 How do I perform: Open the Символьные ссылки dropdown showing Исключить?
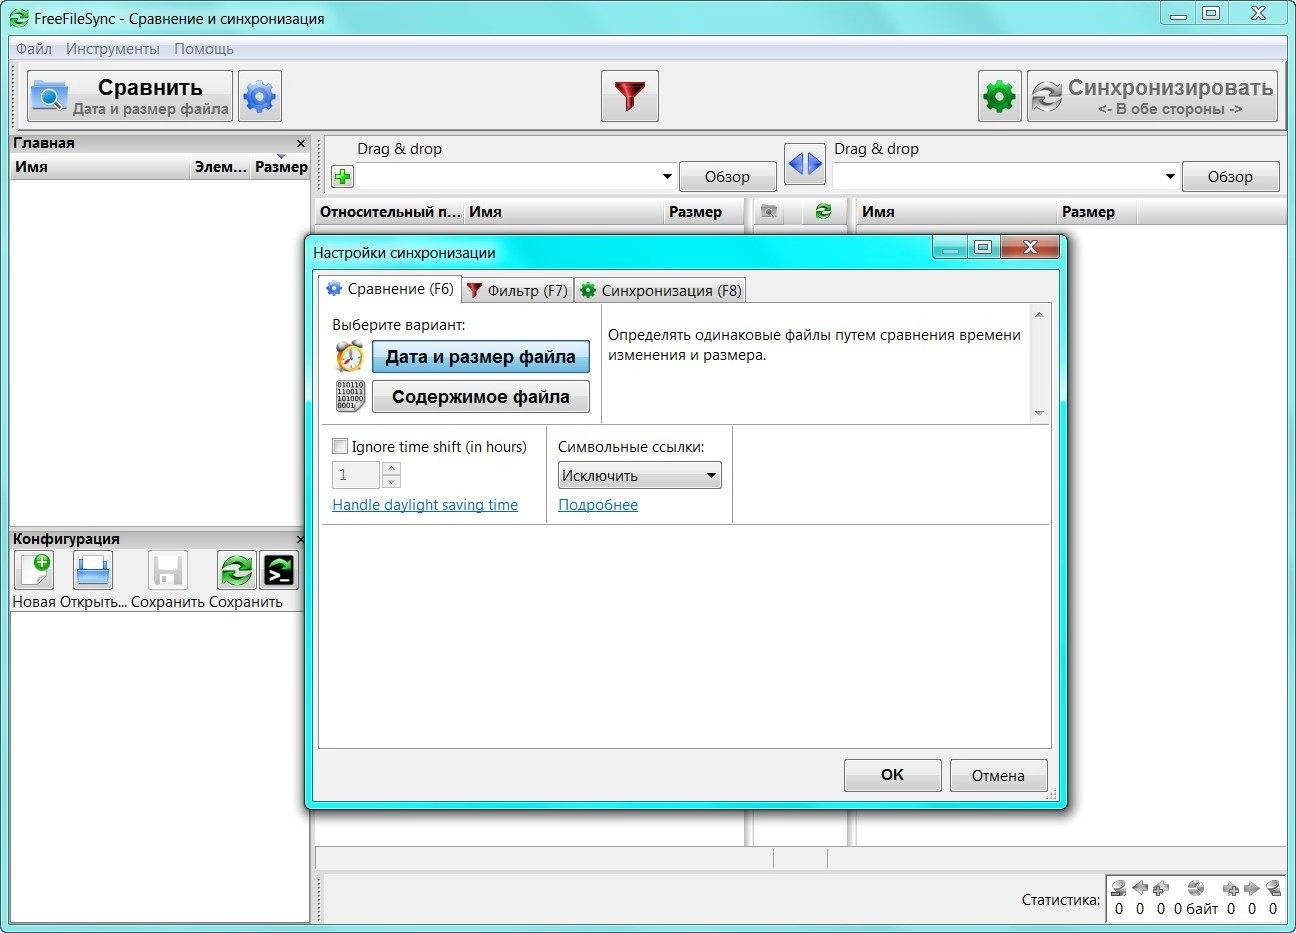[x=639, y=476]
